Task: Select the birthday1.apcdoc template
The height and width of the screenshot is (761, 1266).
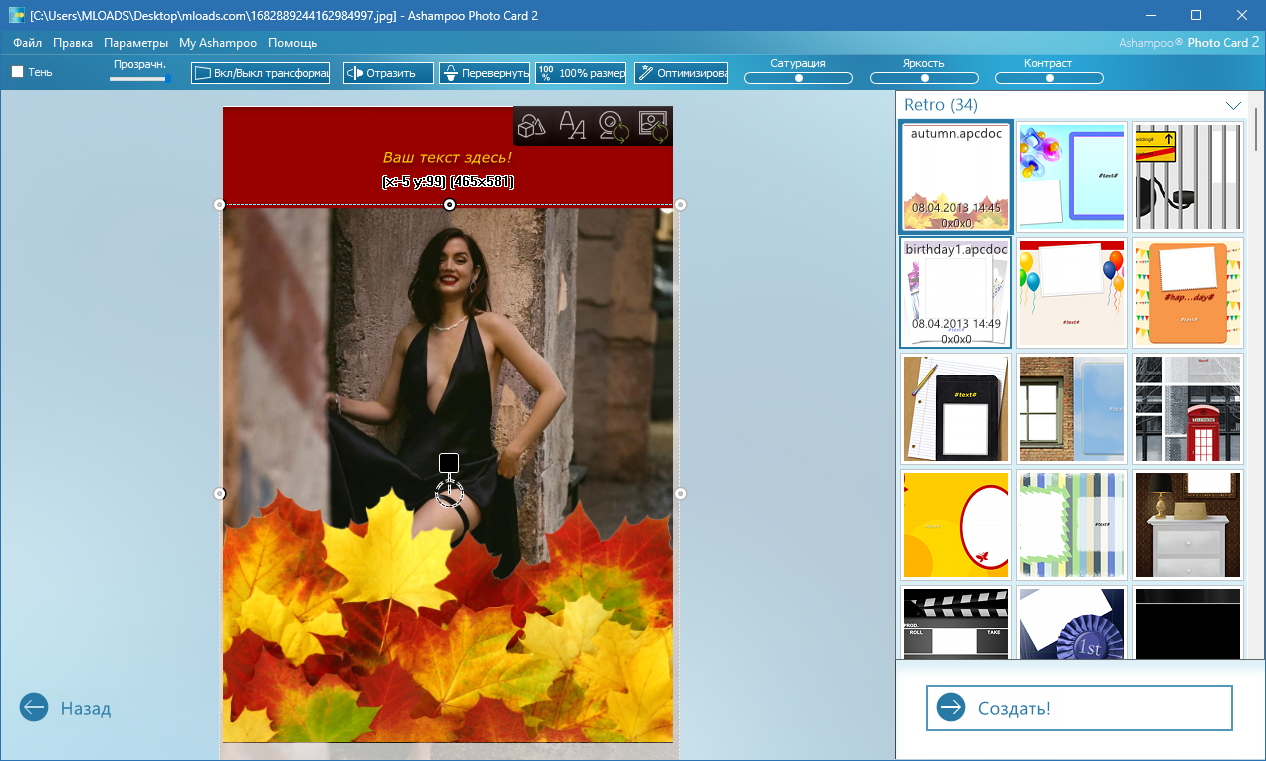Action: (956, 293)
